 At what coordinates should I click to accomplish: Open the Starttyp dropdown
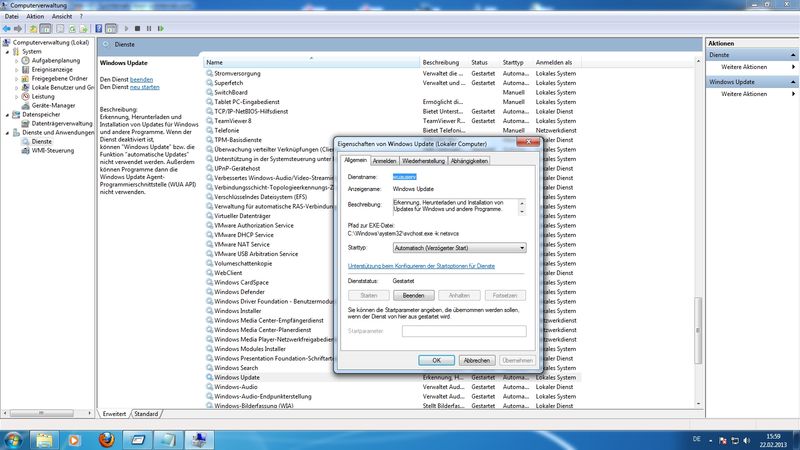459,247
